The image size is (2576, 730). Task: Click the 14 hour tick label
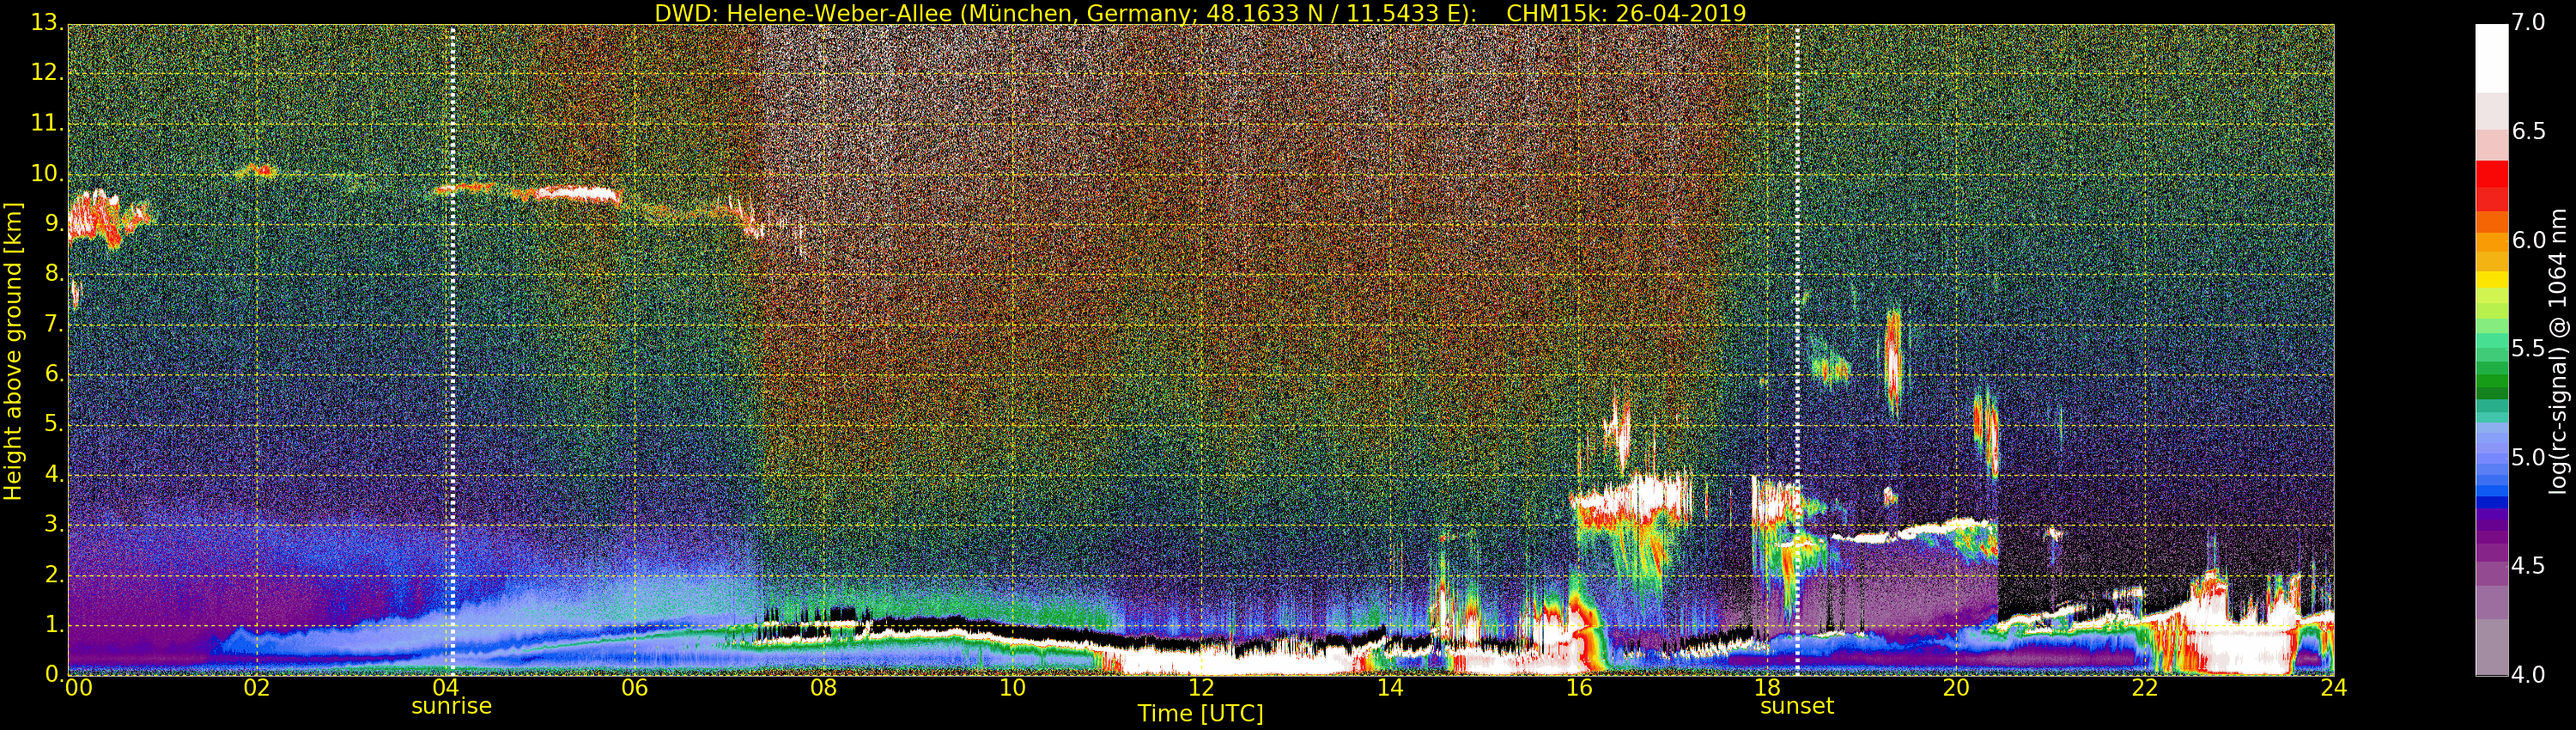pos(1390,688)
